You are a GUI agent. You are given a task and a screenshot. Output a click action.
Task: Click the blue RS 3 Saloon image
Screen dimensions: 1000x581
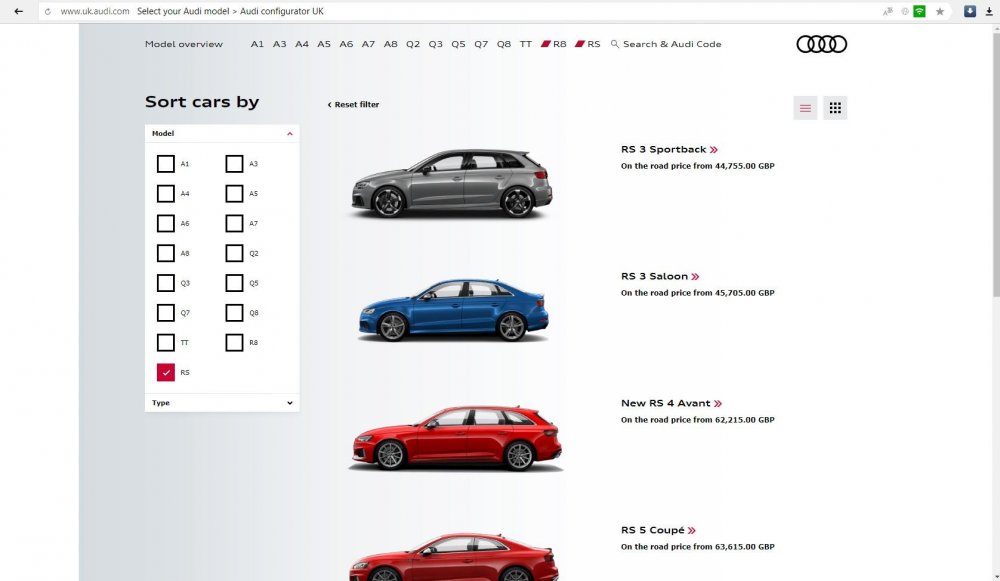453,310
